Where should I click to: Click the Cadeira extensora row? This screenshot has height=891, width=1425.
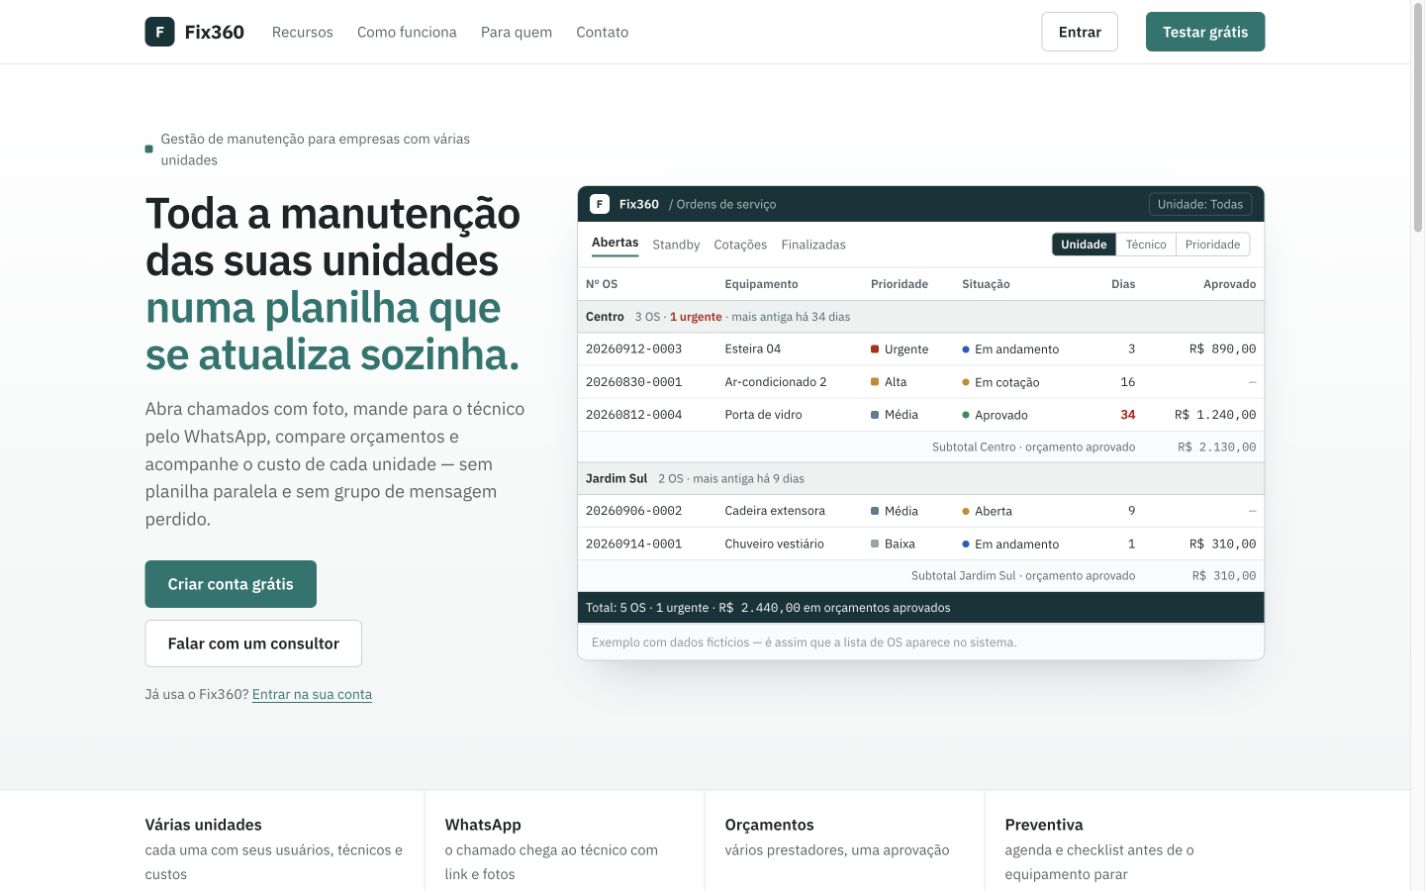coord(921,511)
